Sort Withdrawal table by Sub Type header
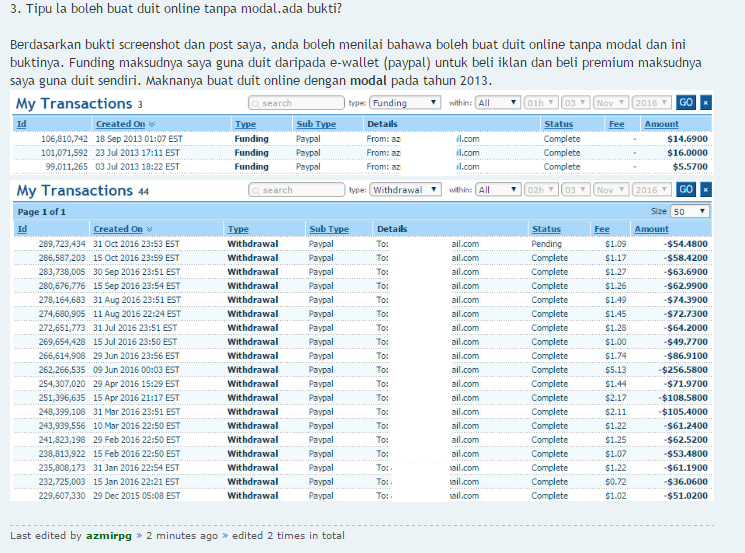Image resolution: width=745 pixels, height=553 pixels. coord(329,229)
